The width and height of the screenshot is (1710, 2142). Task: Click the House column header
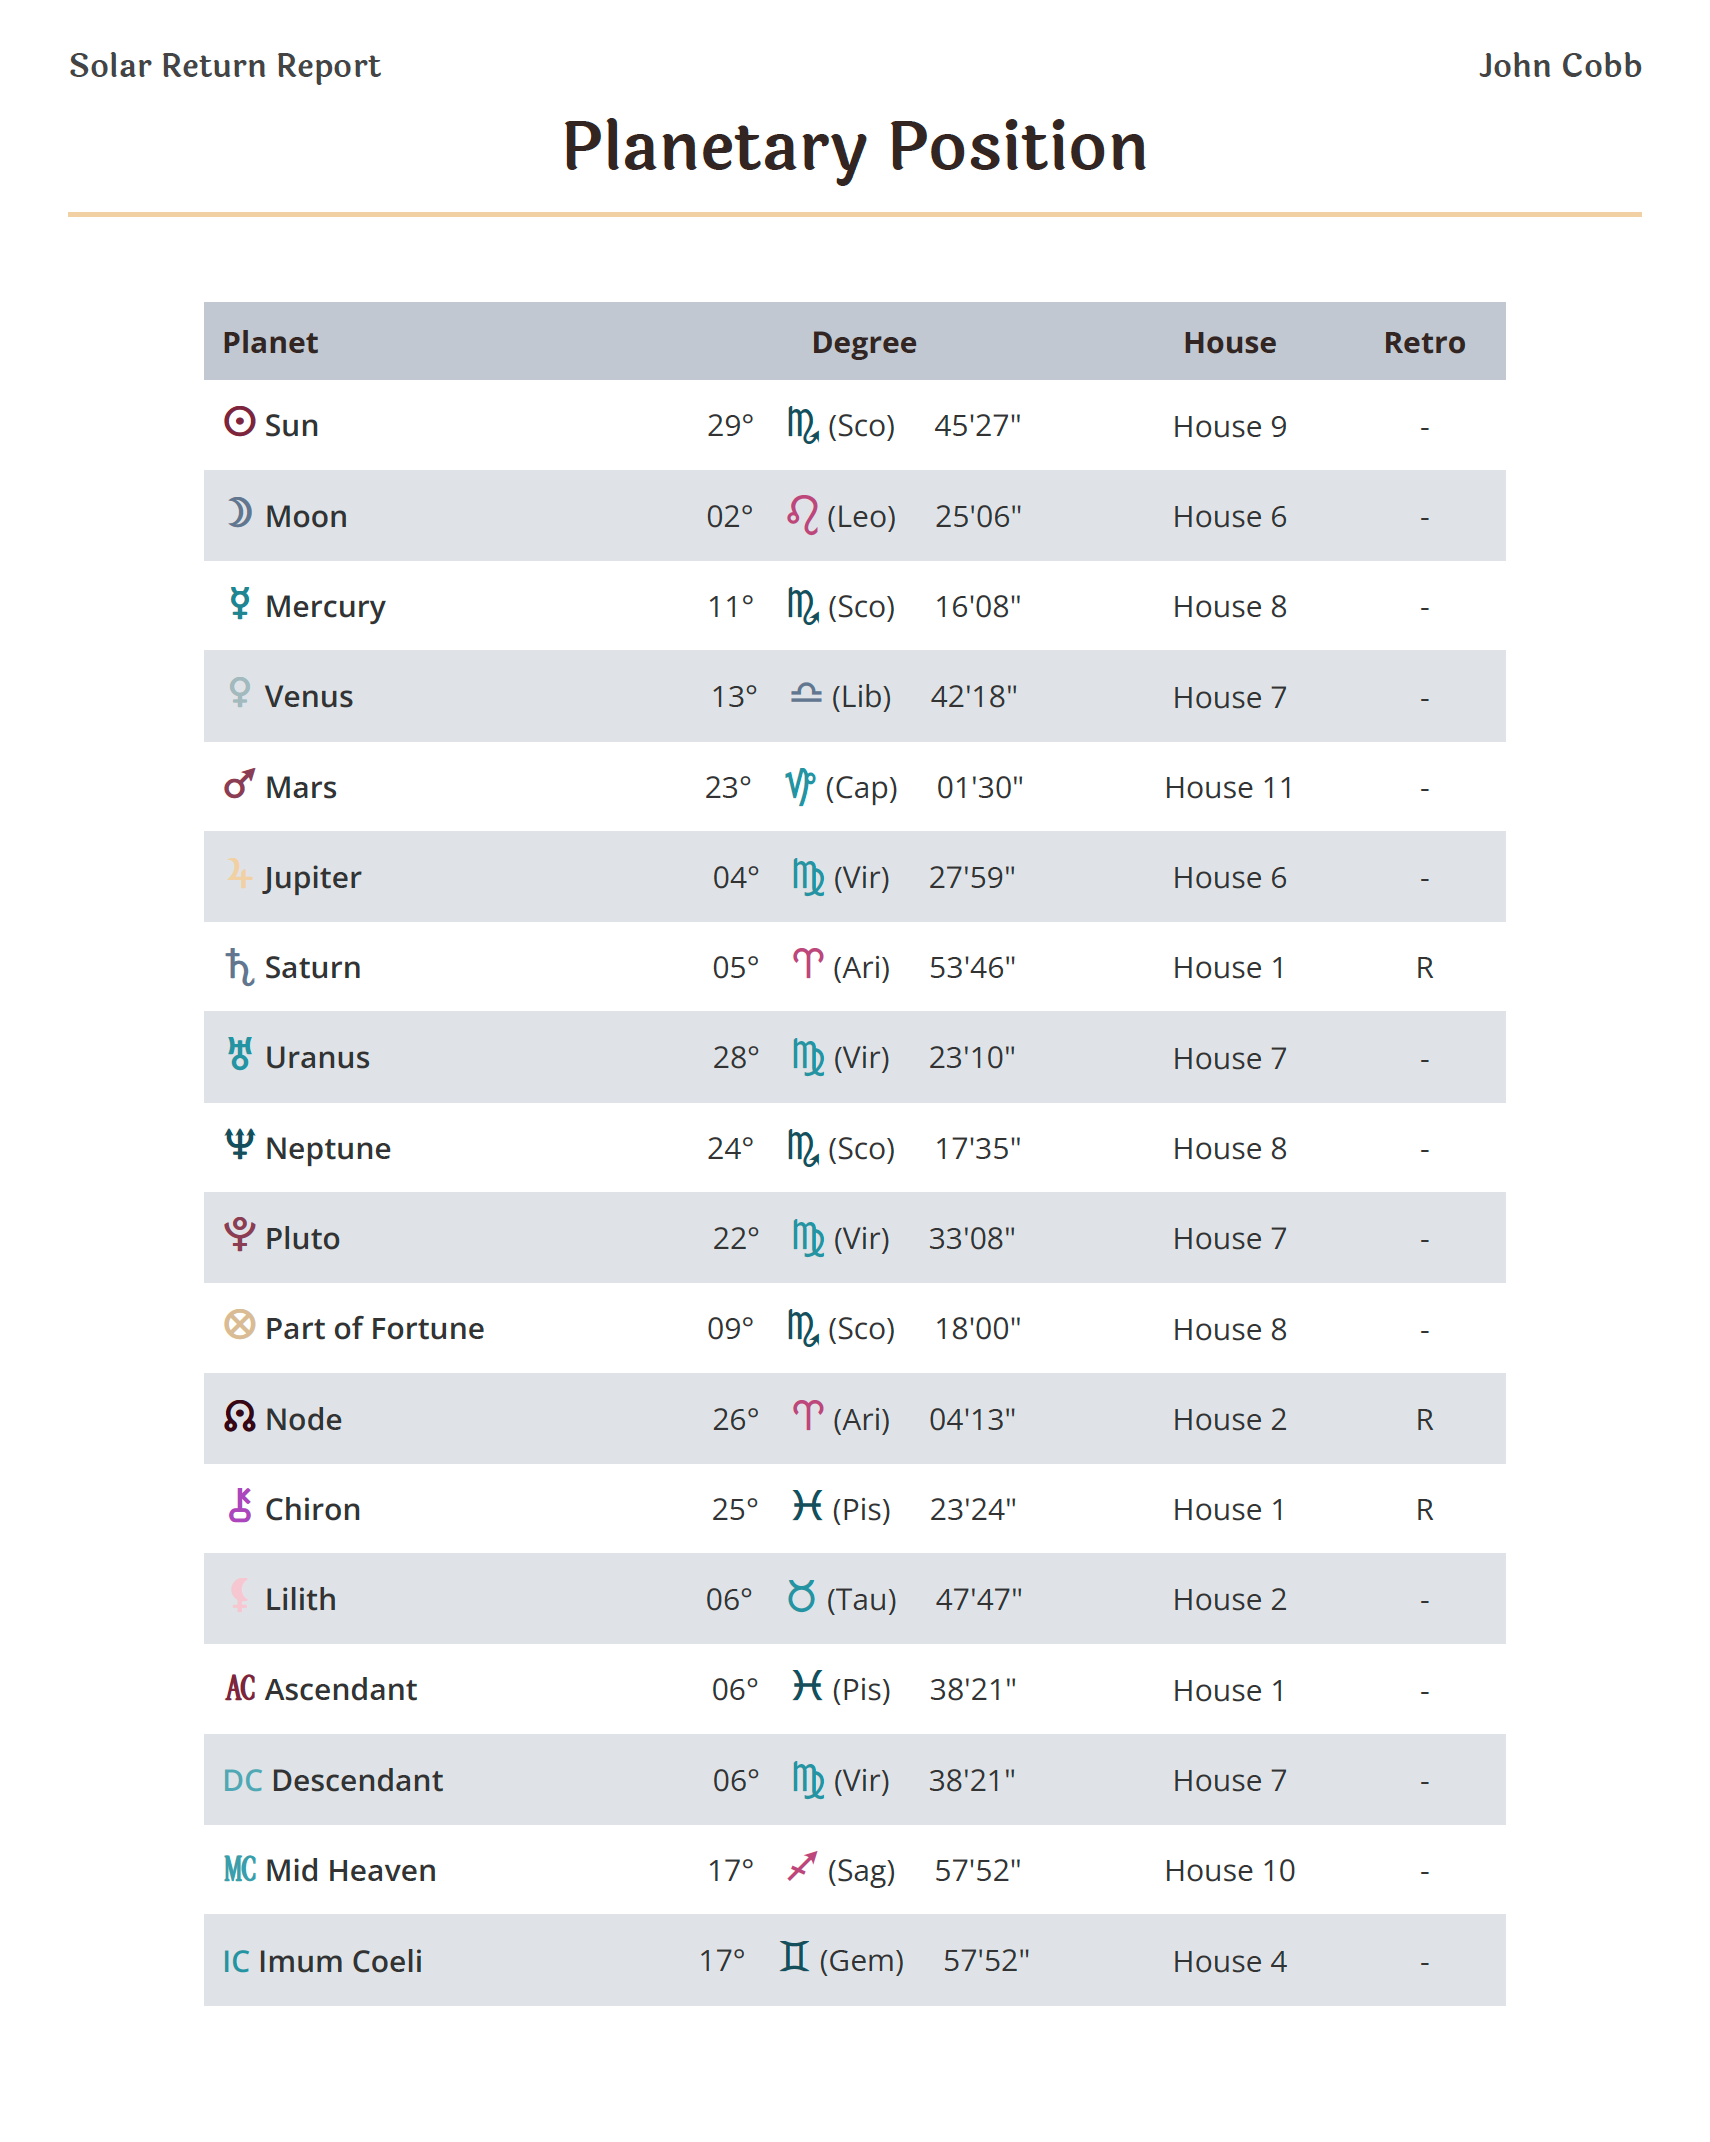tap(1229, 342)
